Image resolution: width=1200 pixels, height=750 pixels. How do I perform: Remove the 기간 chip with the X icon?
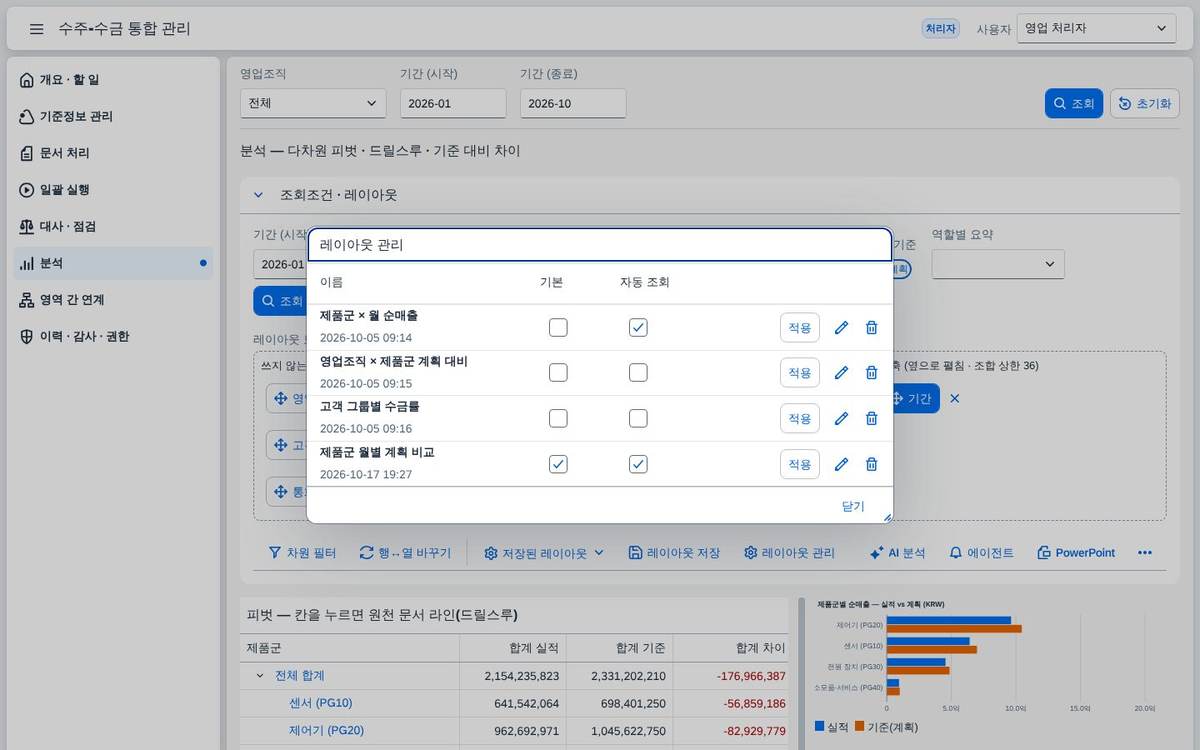coord(954,398)
